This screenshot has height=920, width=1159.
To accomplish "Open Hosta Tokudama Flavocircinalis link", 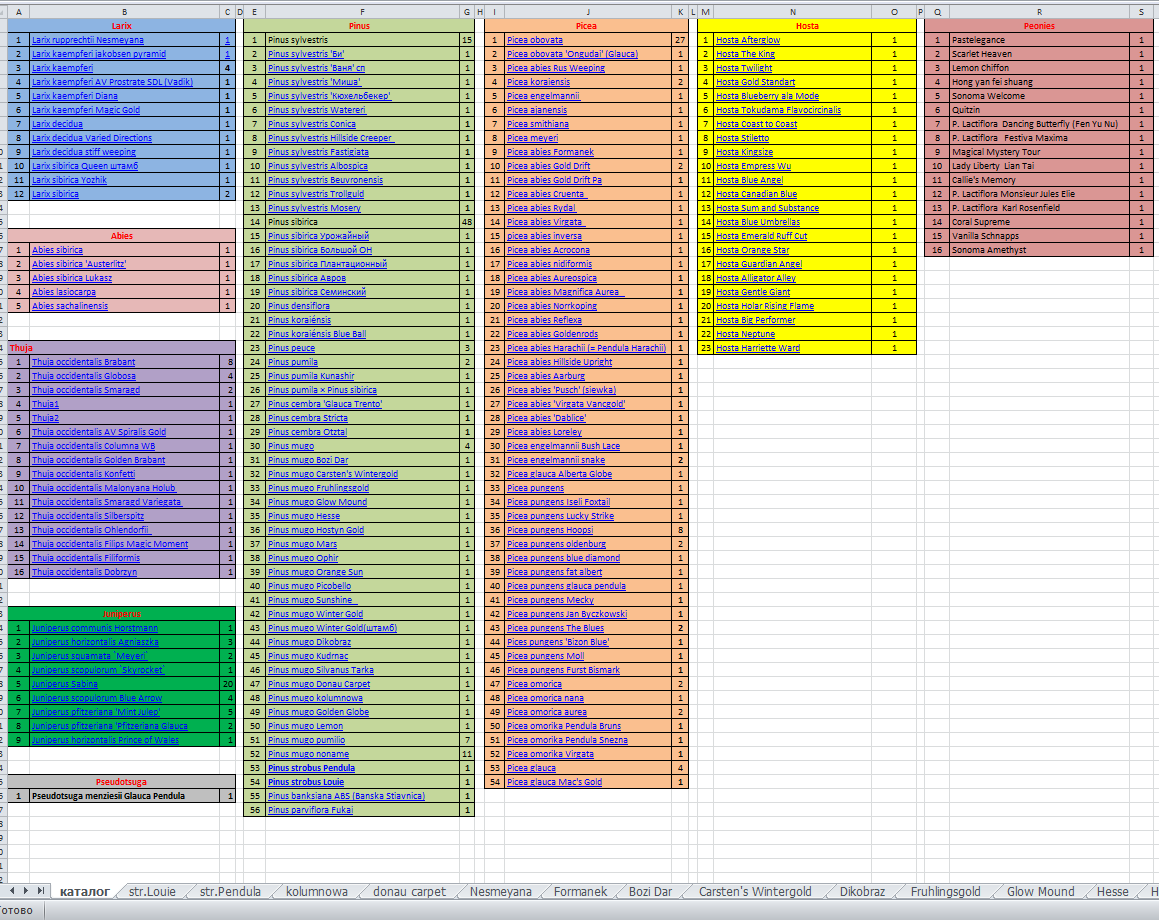I will pos(778,110).
